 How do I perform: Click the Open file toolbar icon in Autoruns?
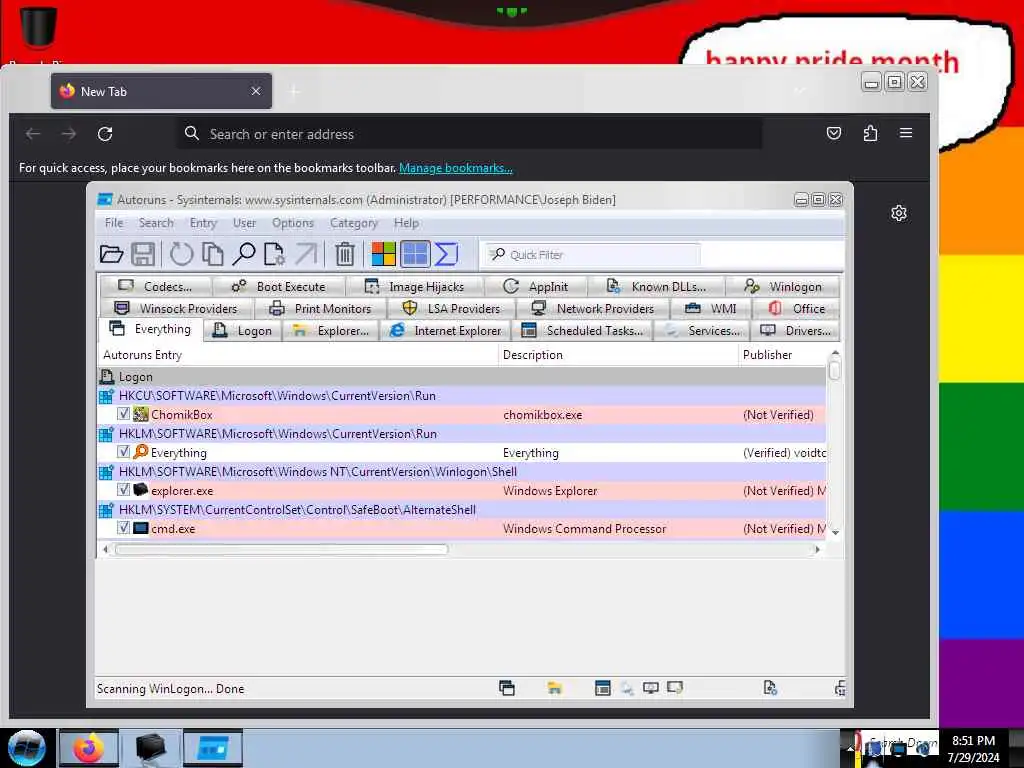tap(112, 254)
